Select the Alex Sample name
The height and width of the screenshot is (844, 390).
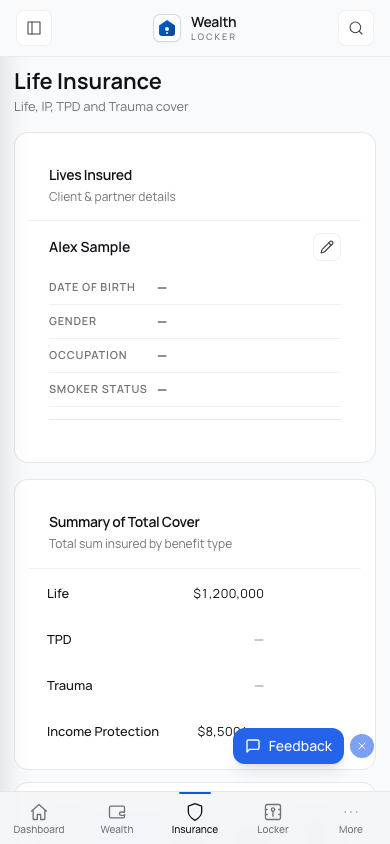pos(89,247)
